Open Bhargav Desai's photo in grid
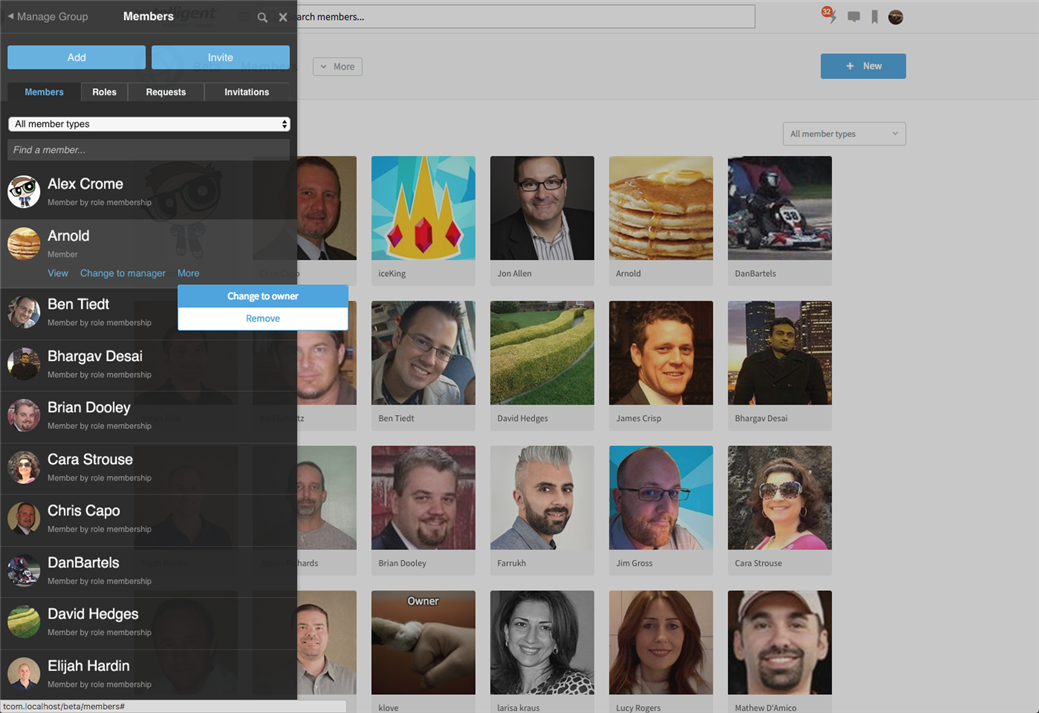Viewport: 1039px width, 713px height. 779,353
